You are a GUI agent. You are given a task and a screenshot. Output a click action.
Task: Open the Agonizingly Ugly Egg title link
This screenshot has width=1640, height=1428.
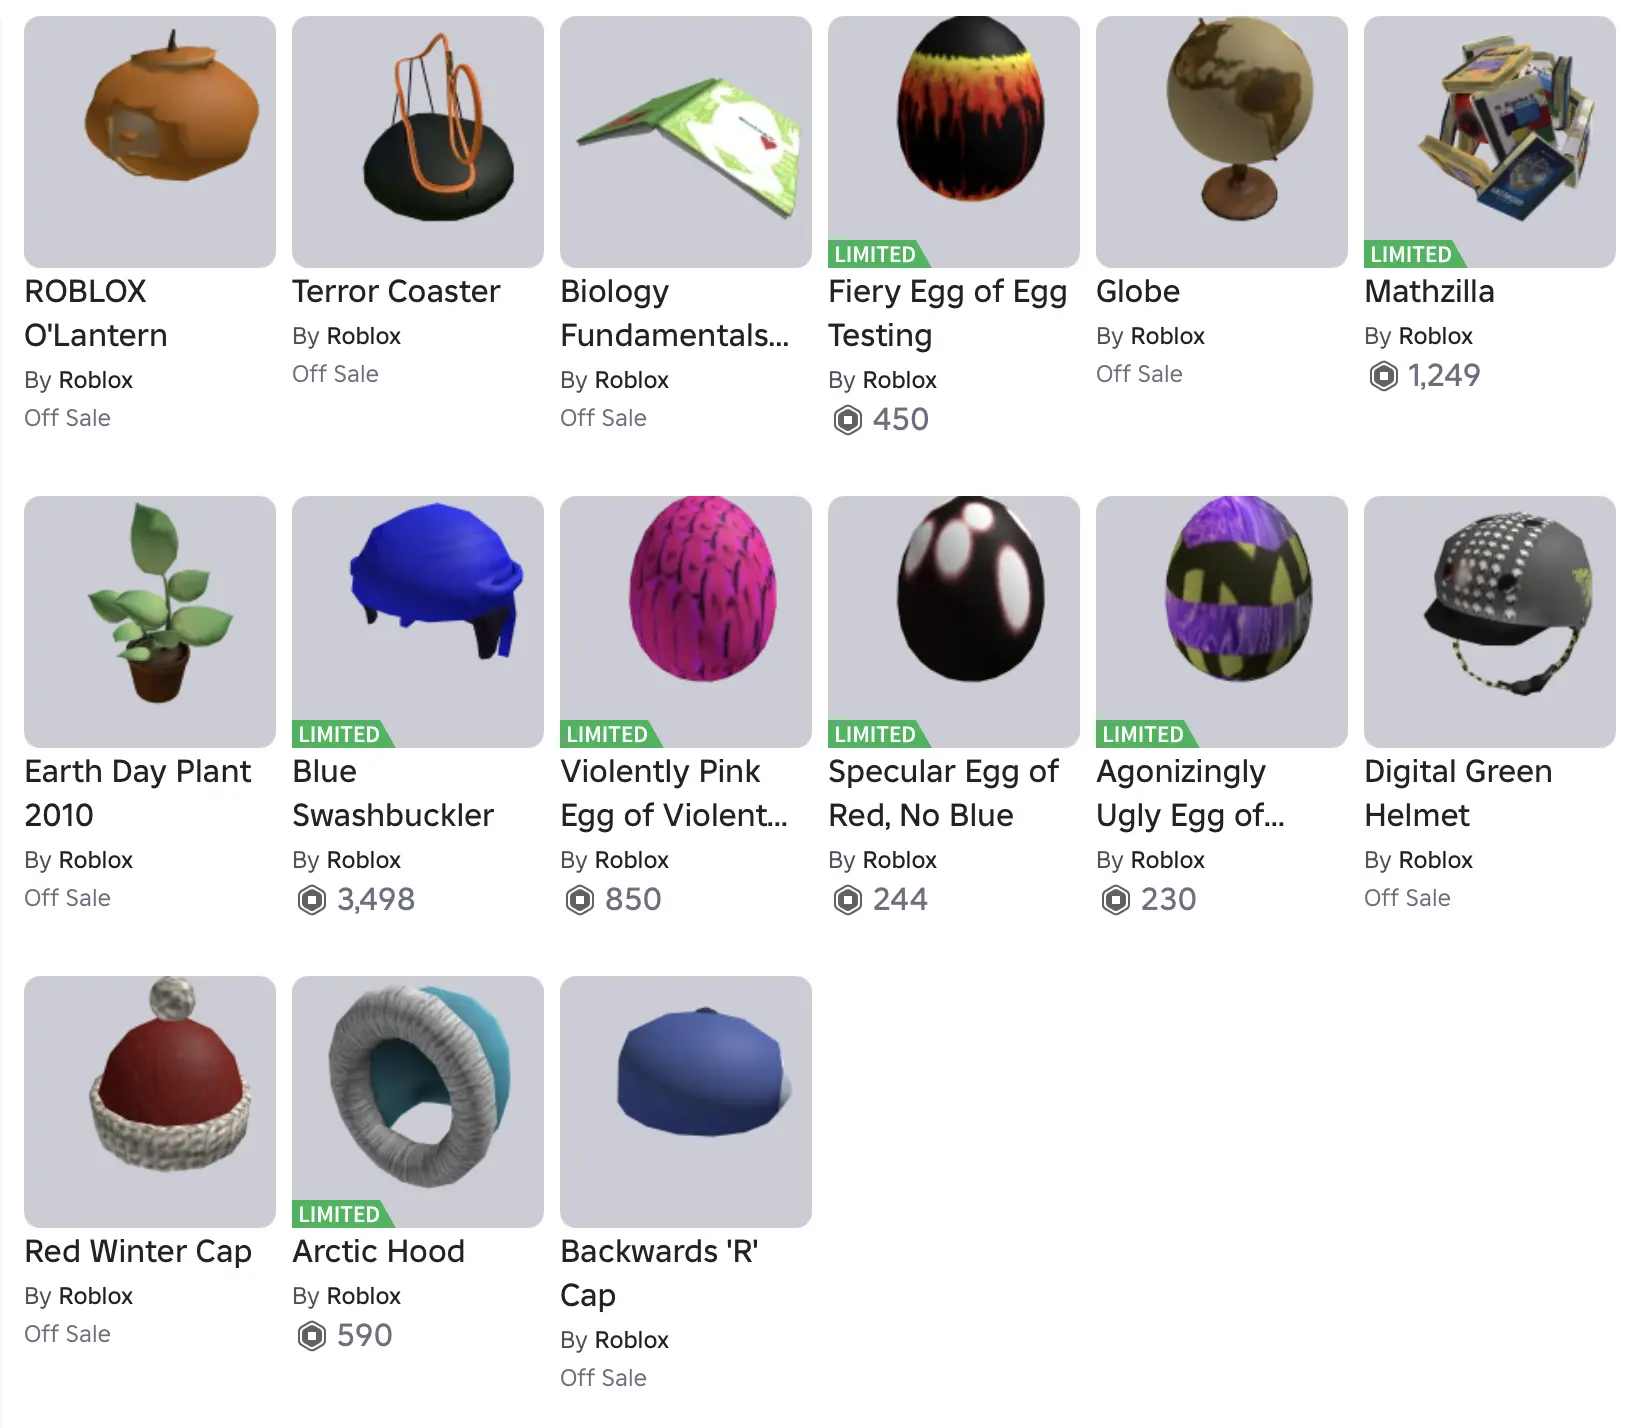[x=1191, y=793]
